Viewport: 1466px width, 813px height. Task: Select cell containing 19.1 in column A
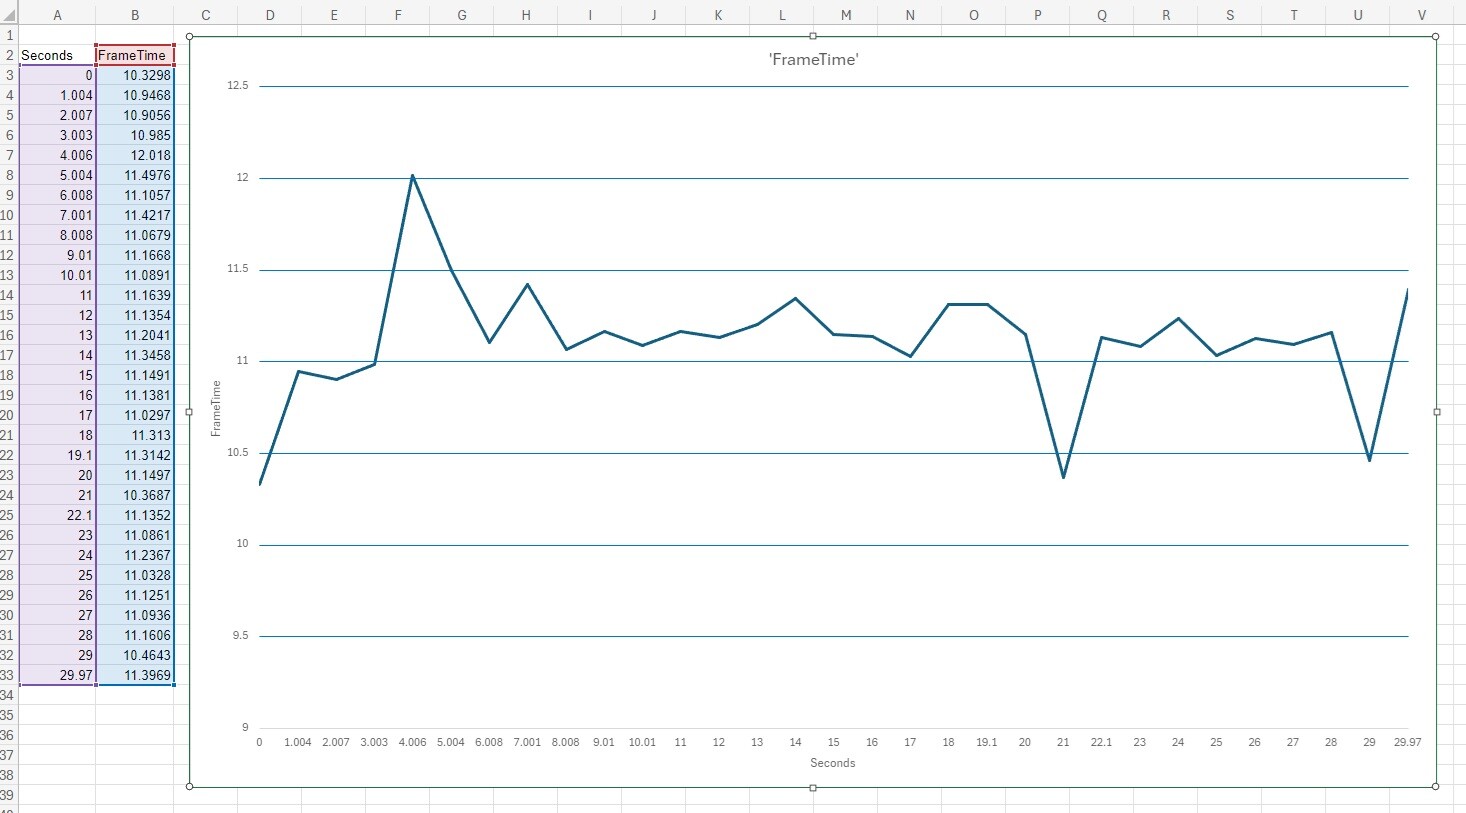pyautogui.click(x=57, y=455)
